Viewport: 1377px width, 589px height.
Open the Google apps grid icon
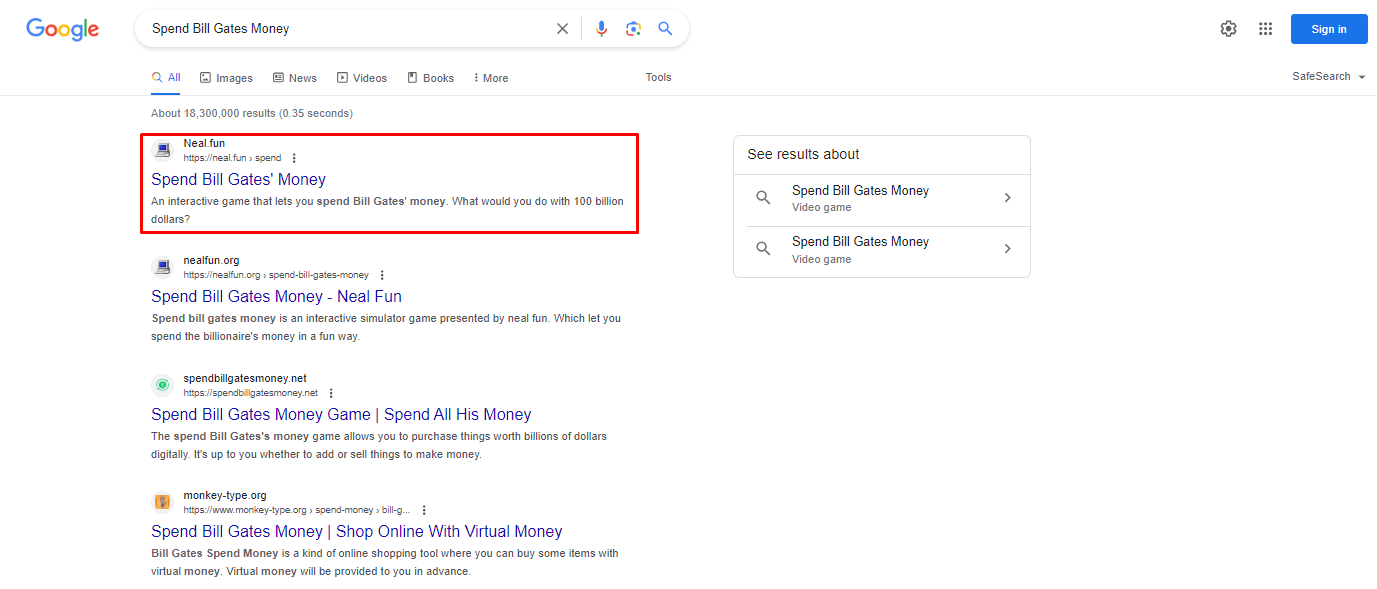tap(1265, 29)
